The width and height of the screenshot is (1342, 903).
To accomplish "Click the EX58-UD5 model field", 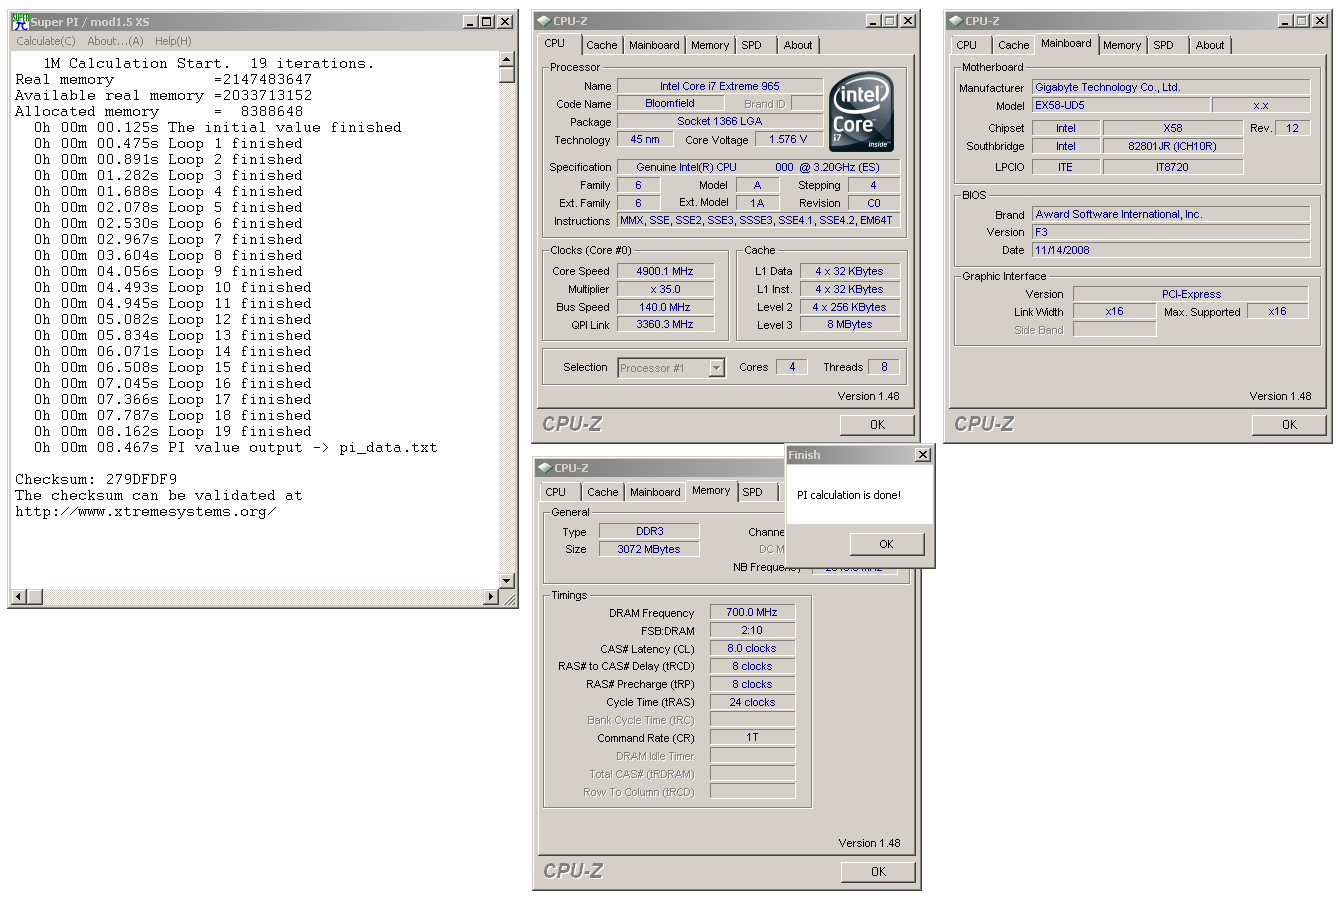I will point(1121,105).
